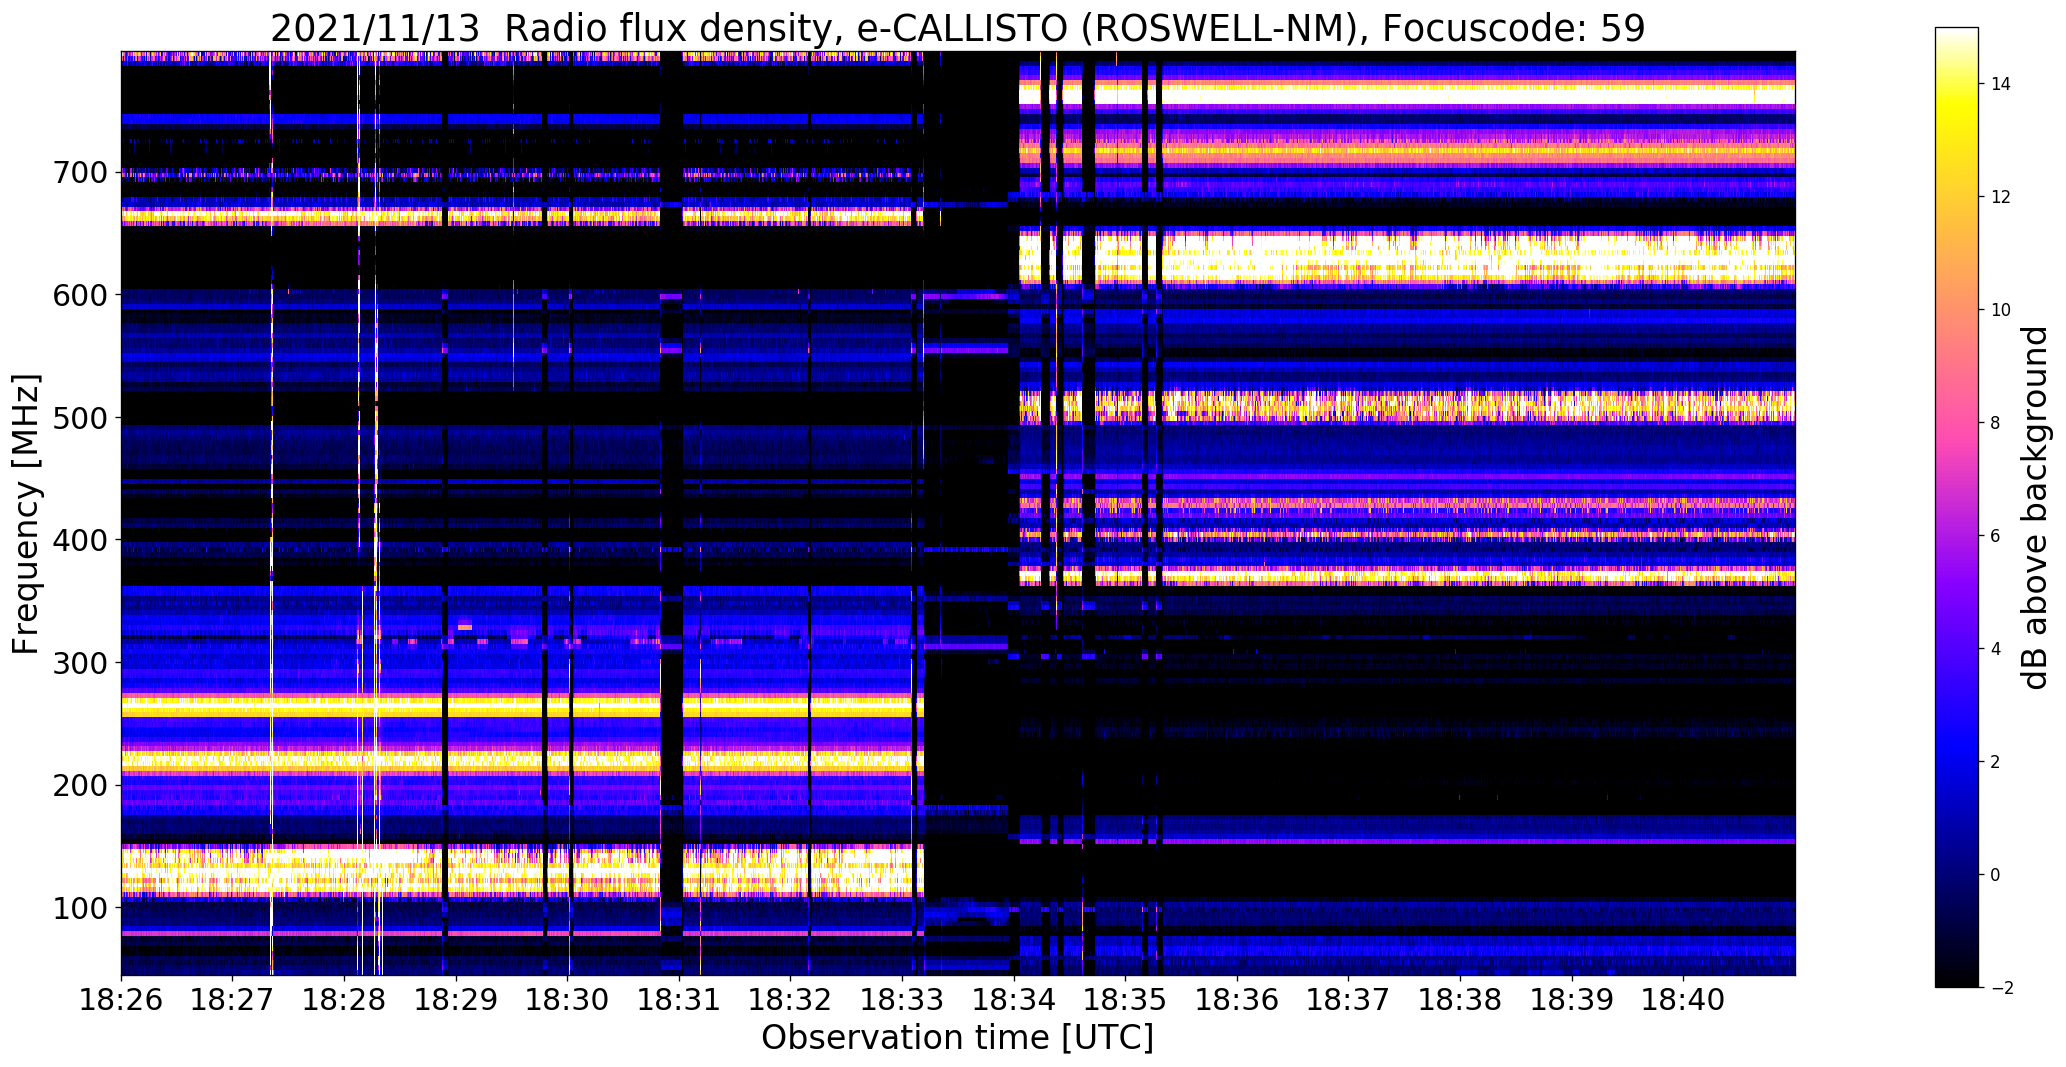Click the colorbar tick label 10
The width and height of the screenshot is (2066, 1067).
click(x=2001, y=310)
